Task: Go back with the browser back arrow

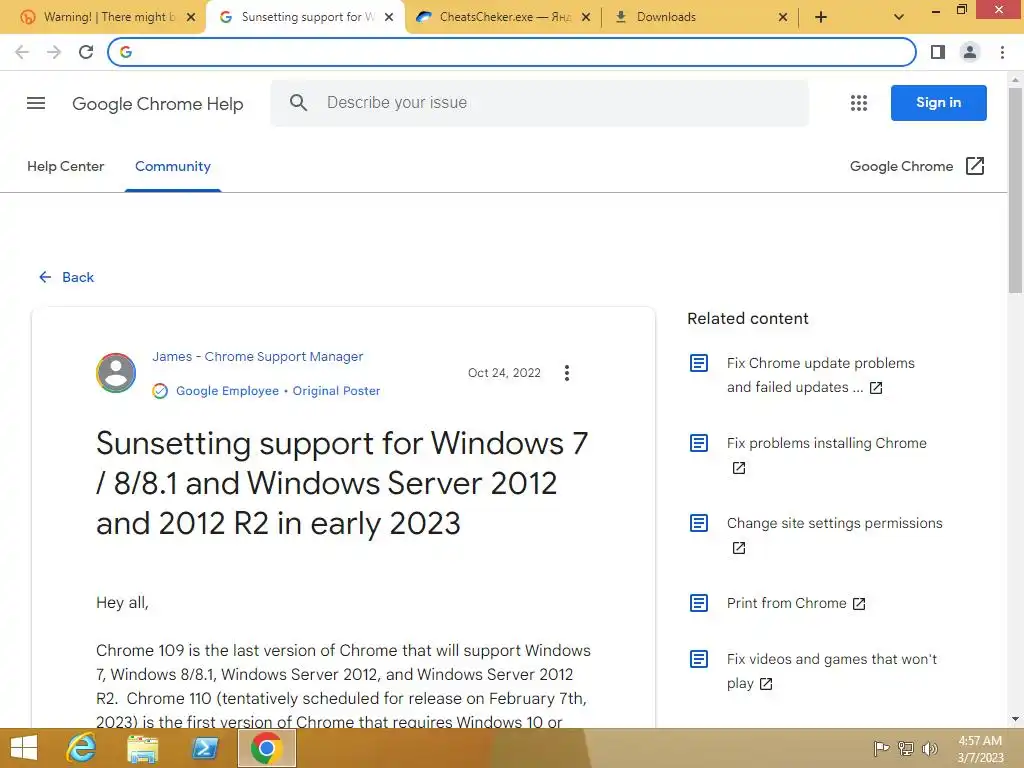Action: (22, 52)
